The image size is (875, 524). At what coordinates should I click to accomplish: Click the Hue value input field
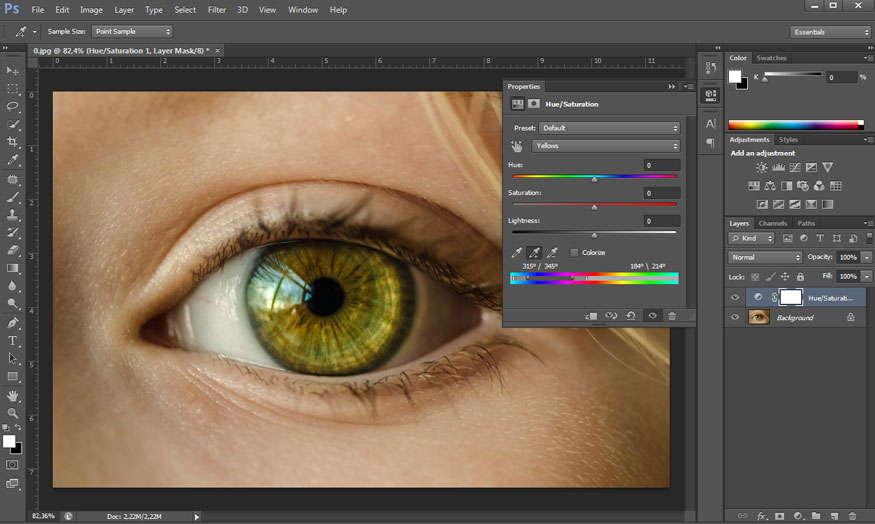661,165
